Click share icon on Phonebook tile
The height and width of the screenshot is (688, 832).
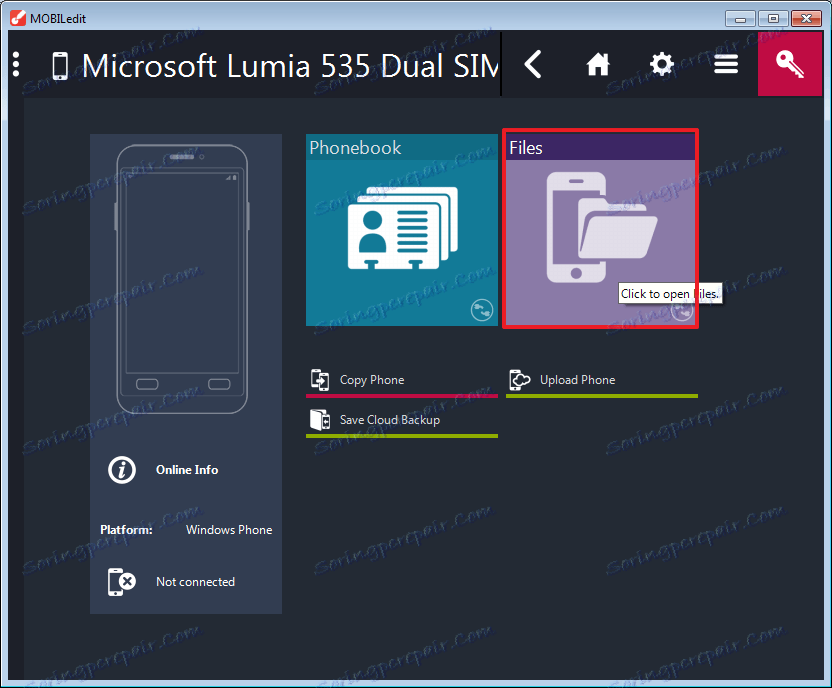pos(481,310)
